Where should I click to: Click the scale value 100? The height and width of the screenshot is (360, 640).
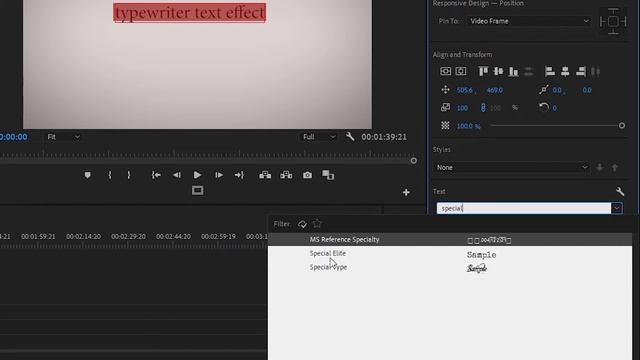tap(462, 108)
